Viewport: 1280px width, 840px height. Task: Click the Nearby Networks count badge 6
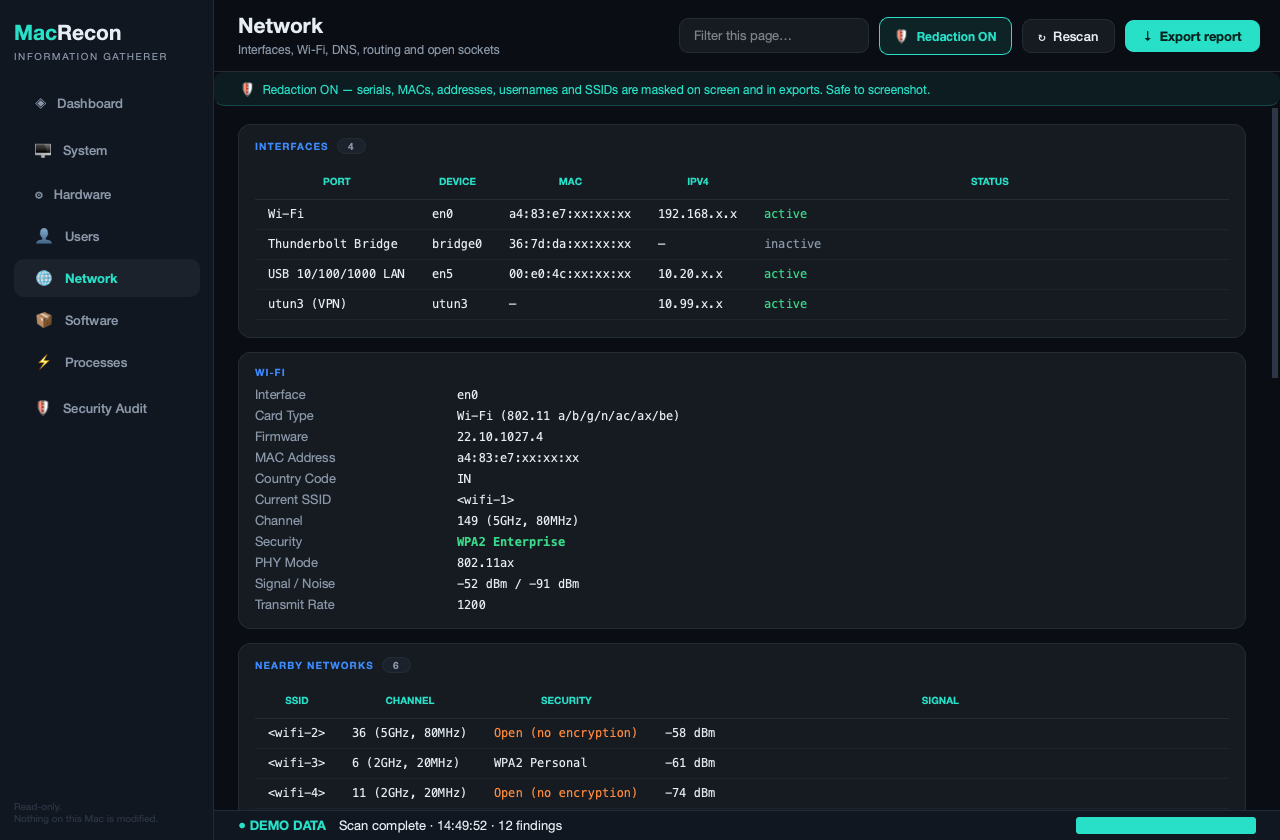click(396, 665)
